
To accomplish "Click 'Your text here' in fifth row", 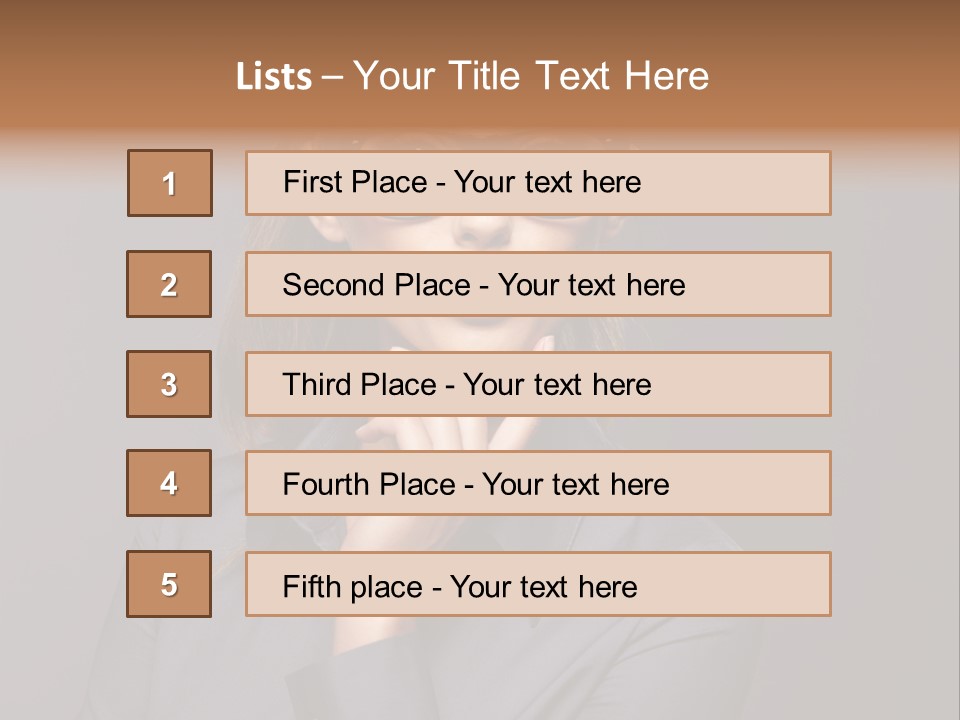I will pos(543,586).
